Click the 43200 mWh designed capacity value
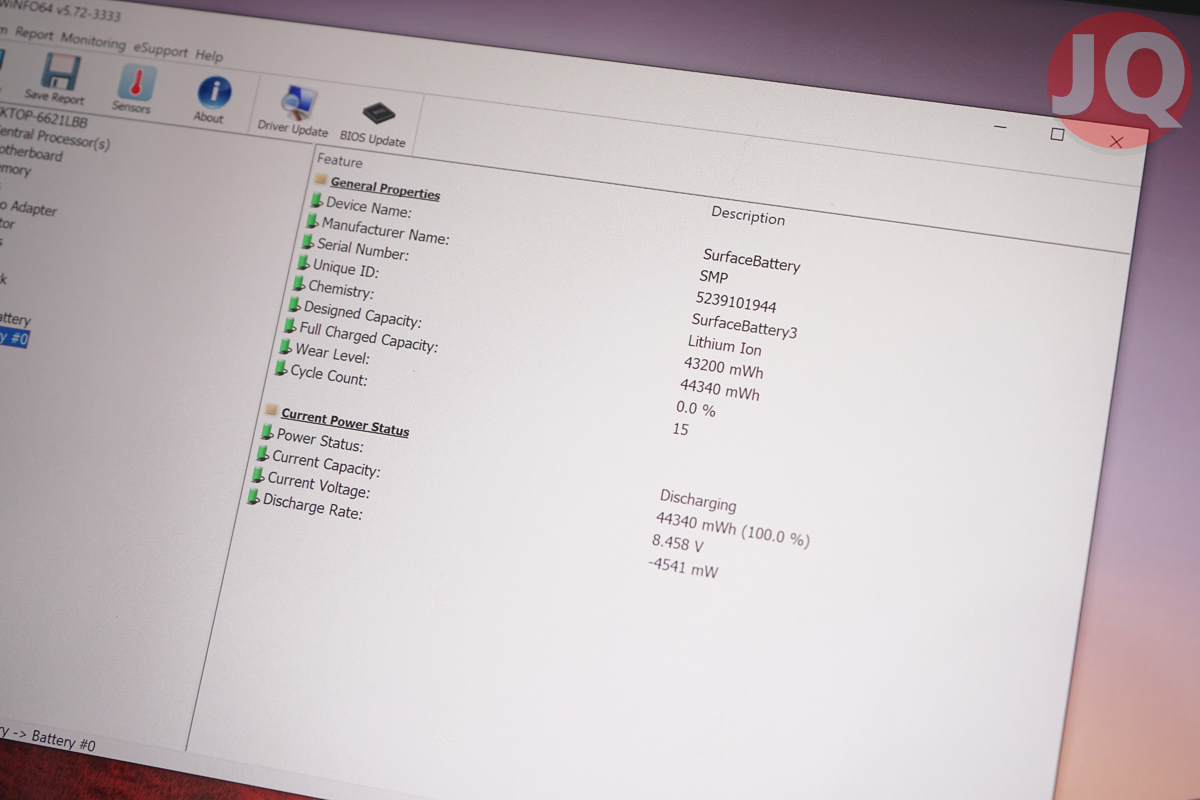 [x=723, y=368]
